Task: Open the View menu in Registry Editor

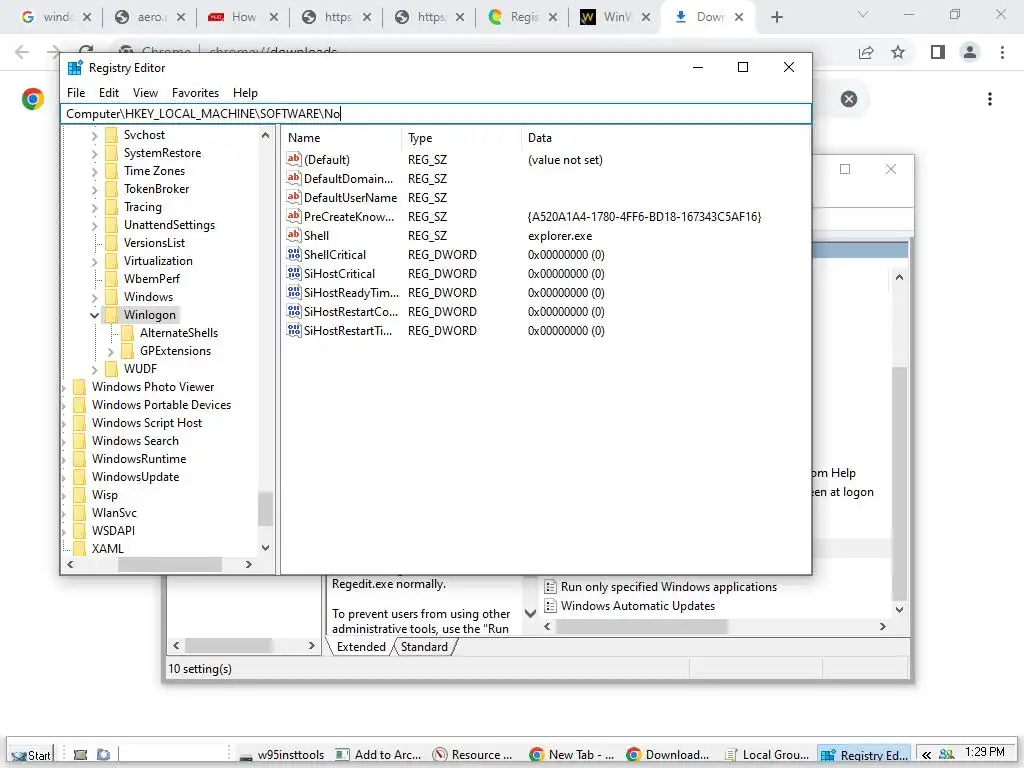Action: (145, 93)
